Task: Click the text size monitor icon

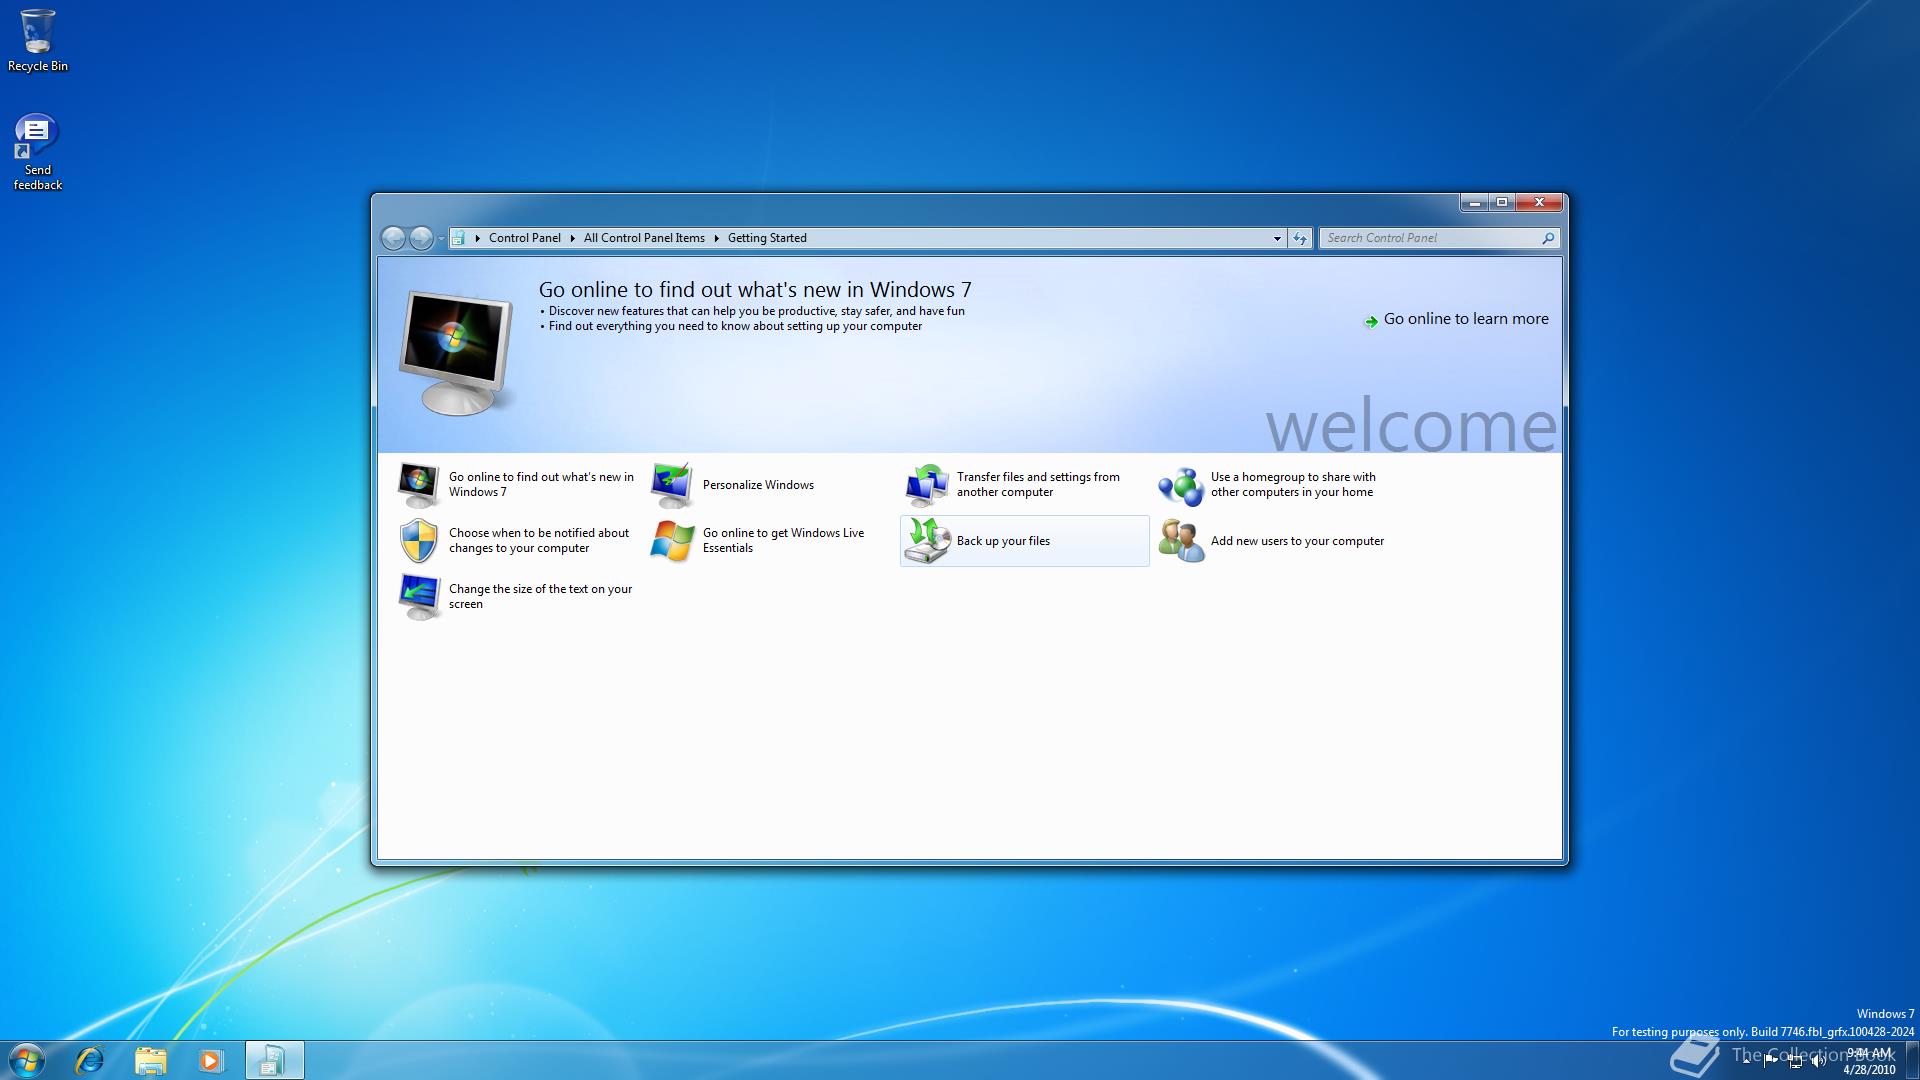Action: click(x=418, y=597)
